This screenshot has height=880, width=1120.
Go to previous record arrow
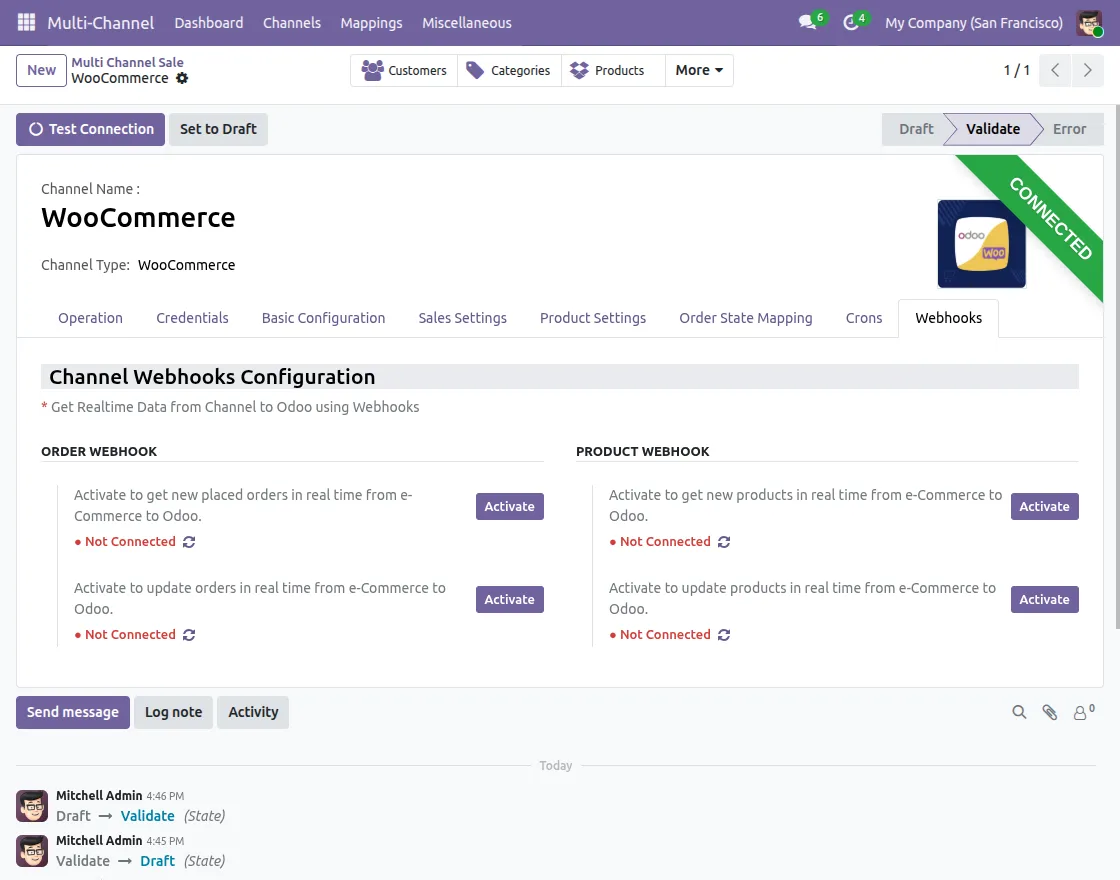point(1054,70)
